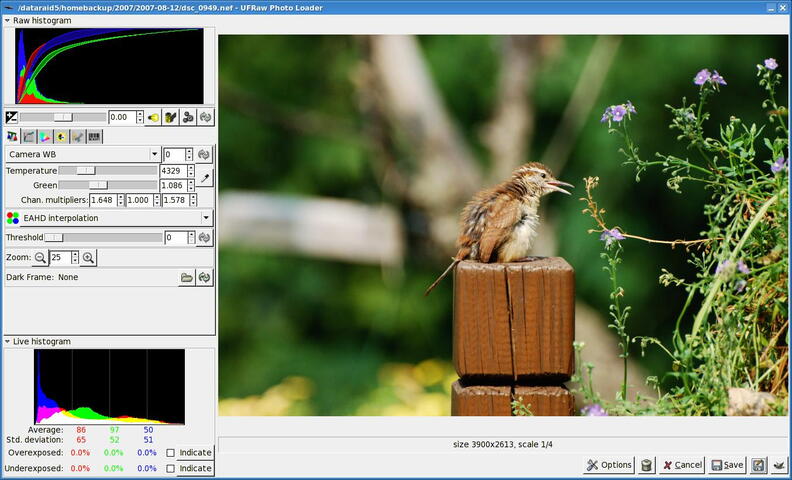Click the trash can delete icon
The height and width of the screenshot is (480, 792).
(647, 465)
